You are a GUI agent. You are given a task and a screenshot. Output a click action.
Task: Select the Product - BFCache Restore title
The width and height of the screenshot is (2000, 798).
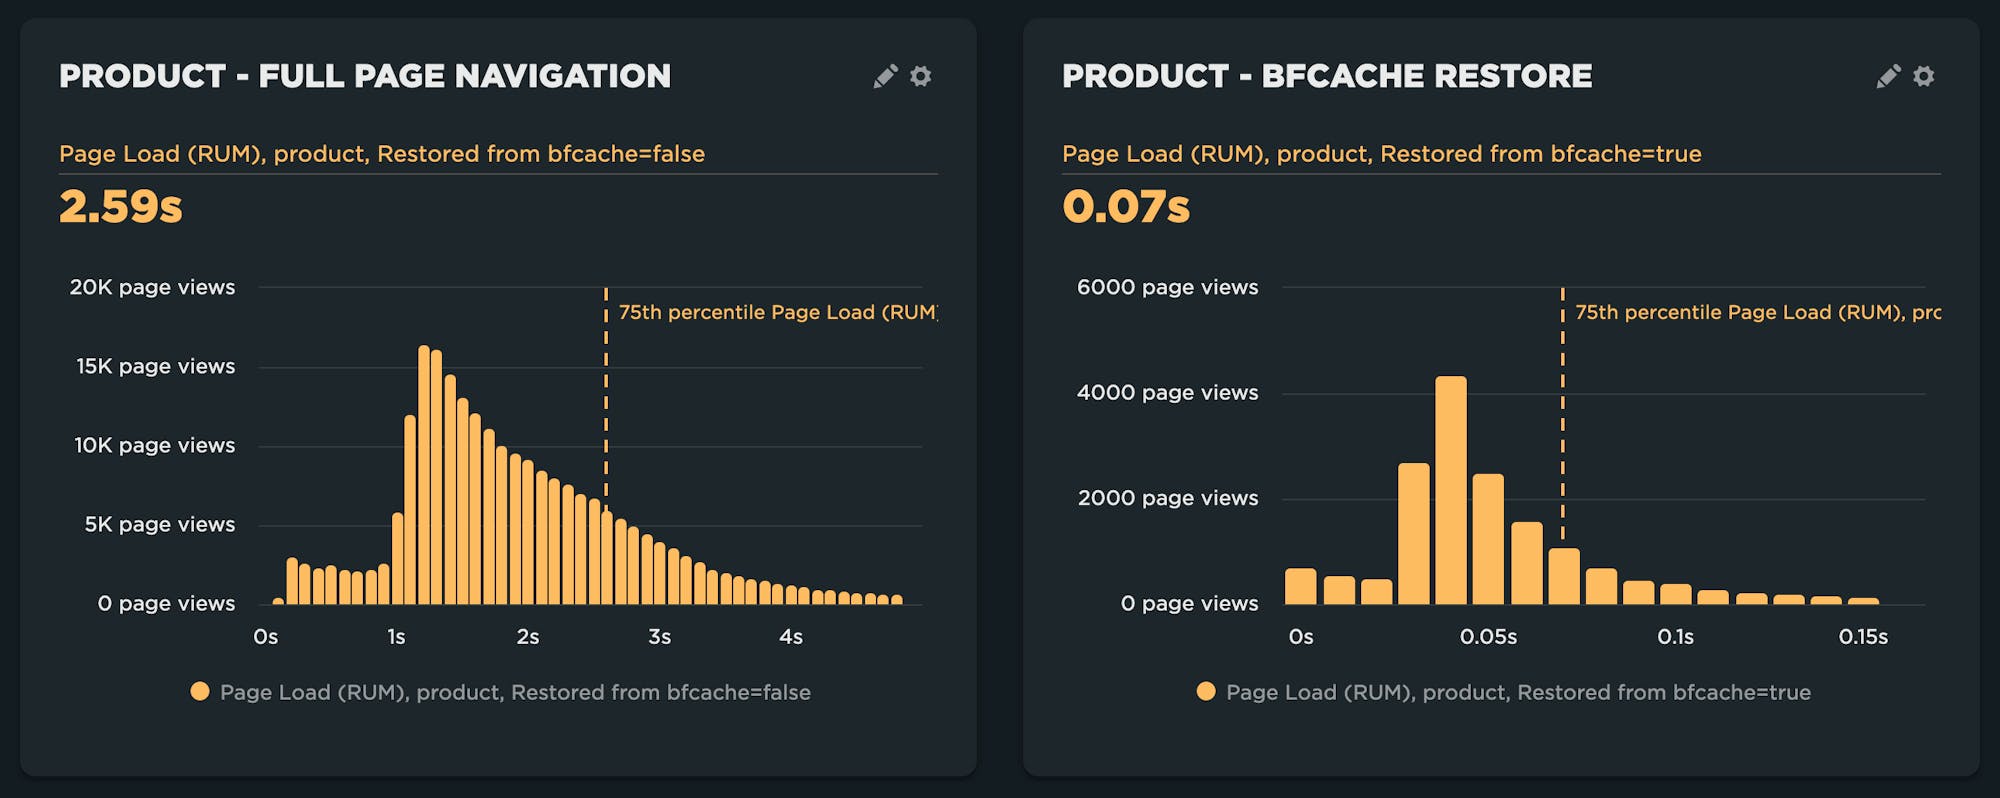(1327, 76)
